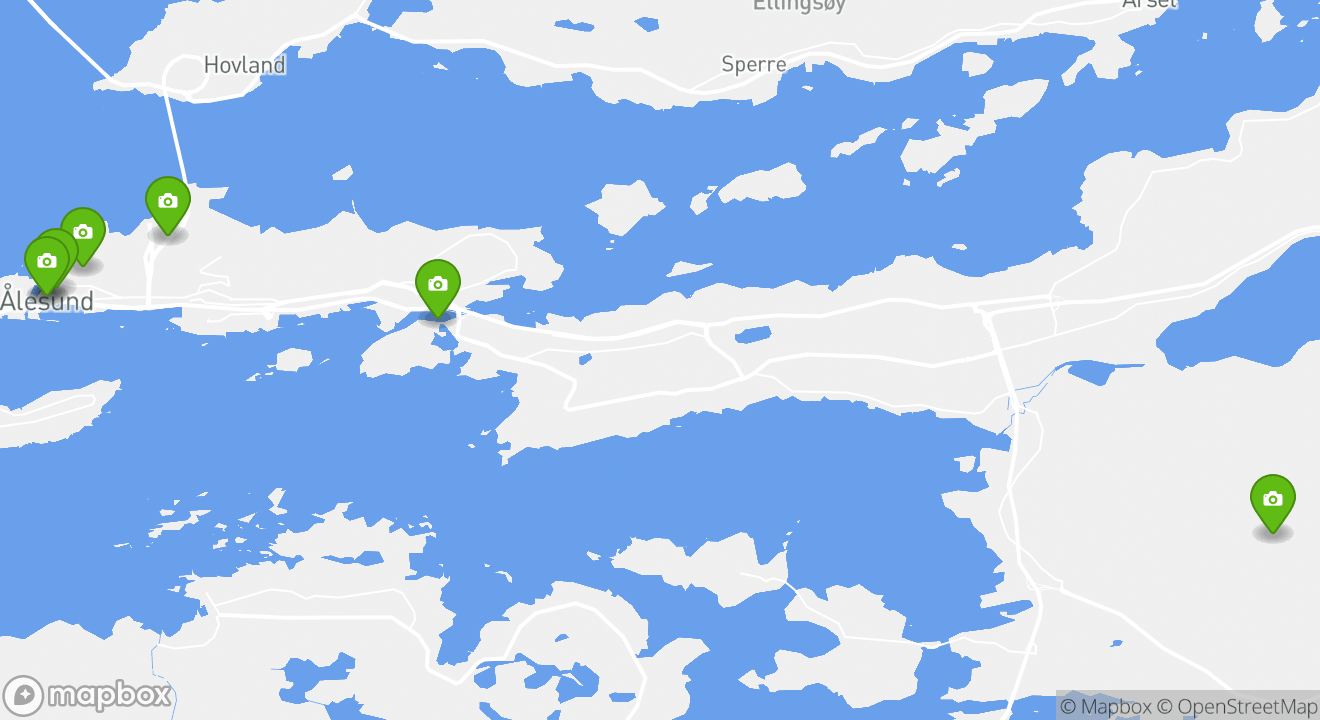The width and height of the screenshot is (1320, 720).
Task: Select the Ålesund city label
Action: (47, 300)
